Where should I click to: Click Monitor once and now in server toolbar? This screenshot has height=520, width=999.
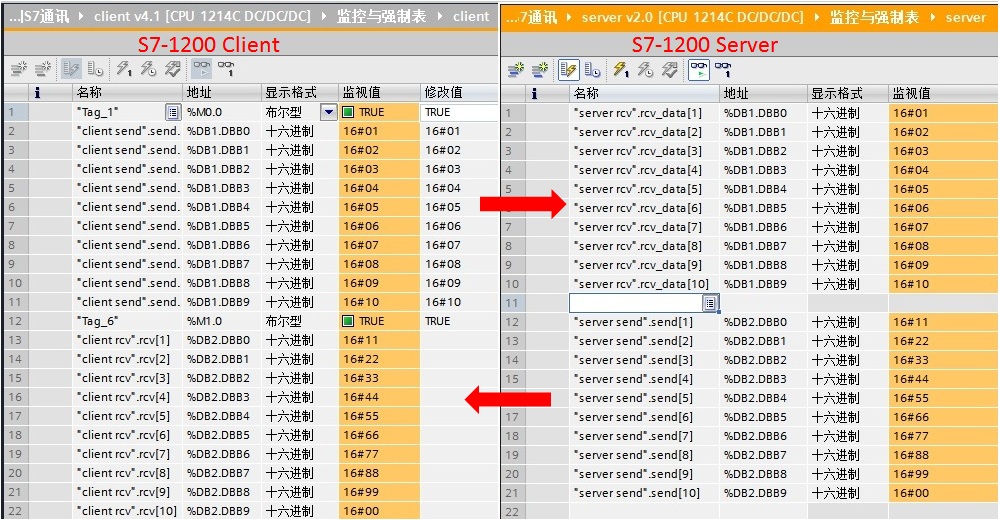723,69
